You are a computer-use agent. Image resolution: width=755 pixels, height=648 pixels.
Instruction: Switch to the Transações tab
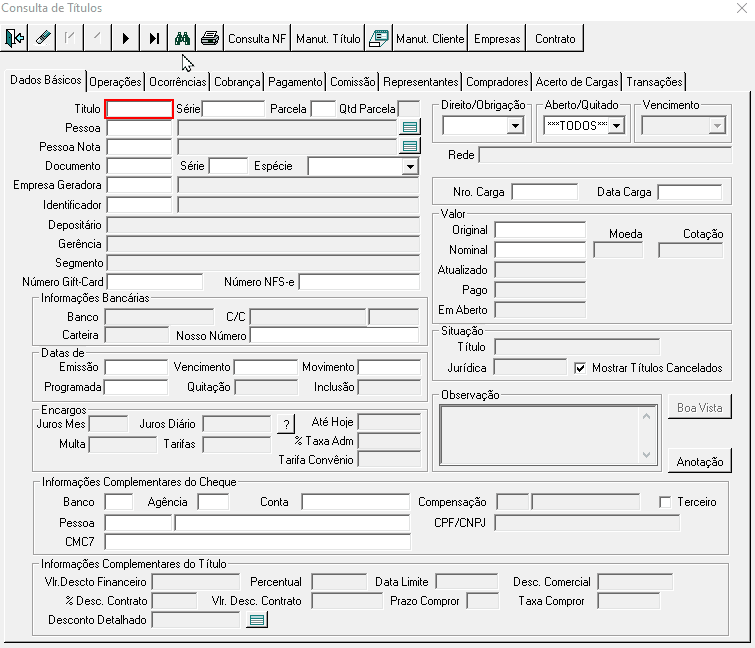(x=654, y=82)
